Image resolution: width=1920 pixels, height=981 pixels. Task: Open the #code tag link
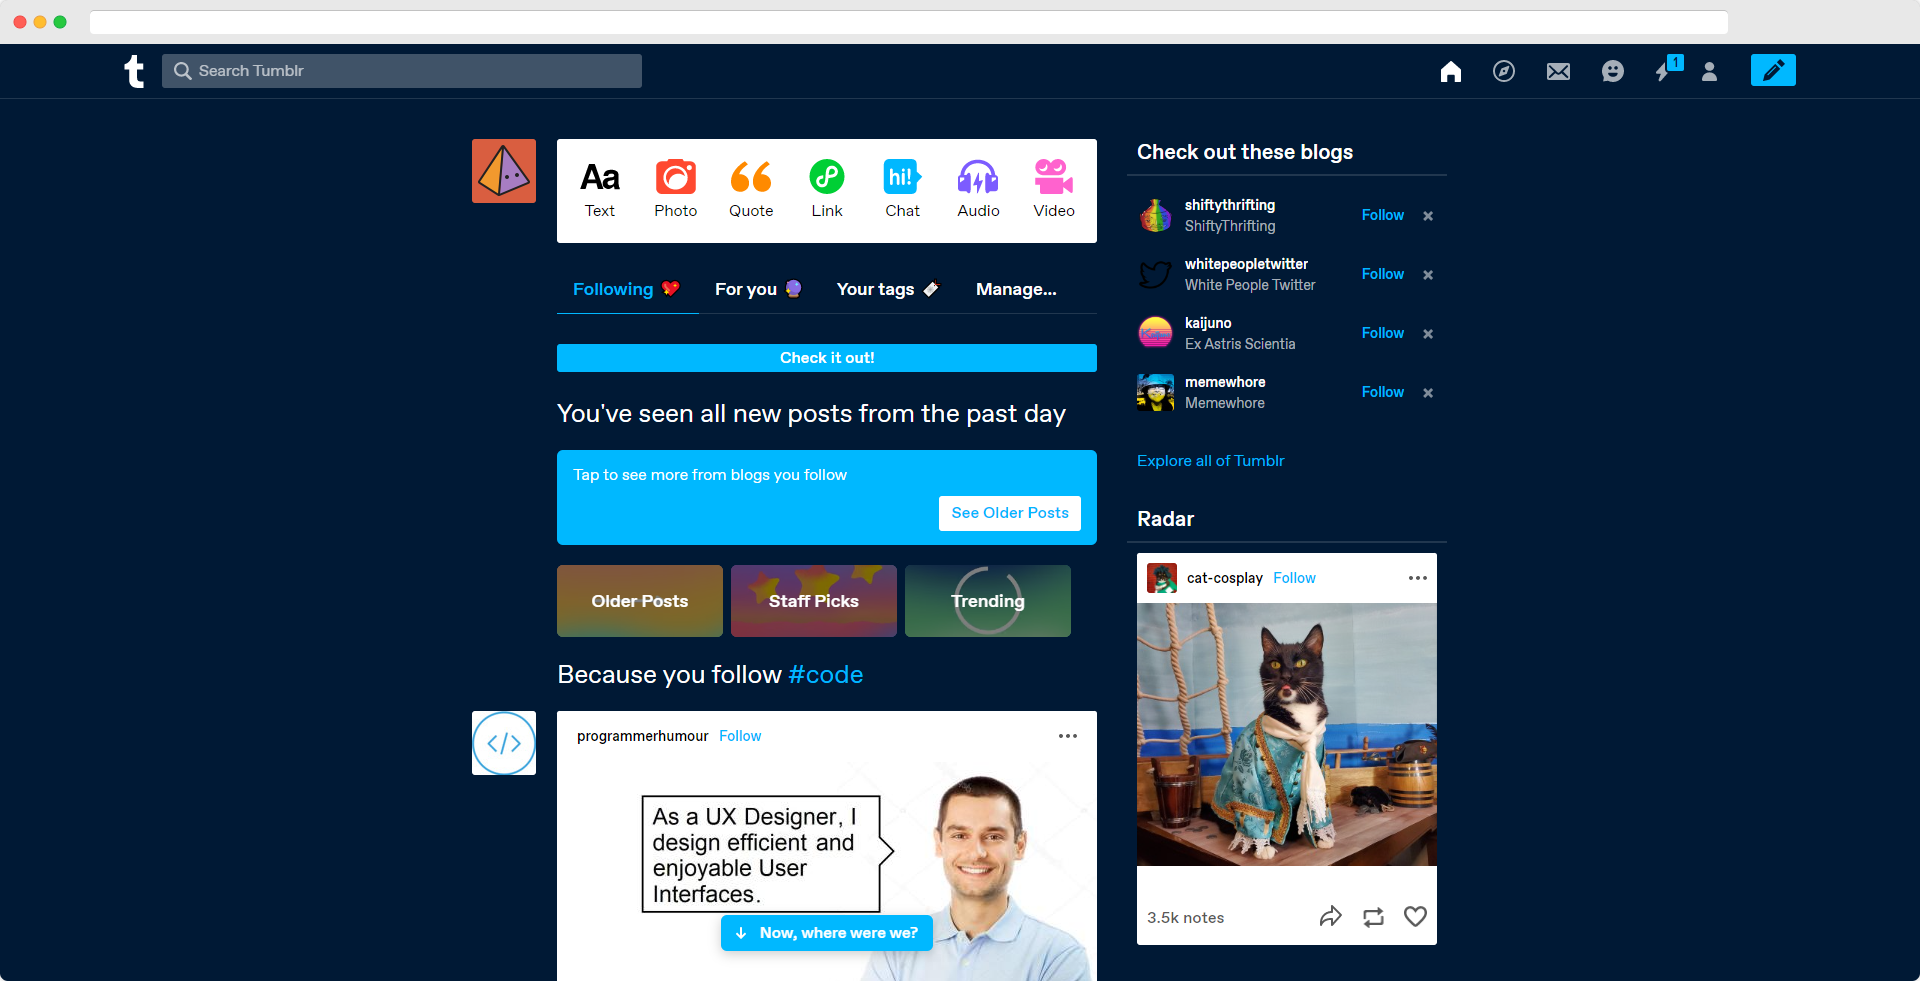826,675
